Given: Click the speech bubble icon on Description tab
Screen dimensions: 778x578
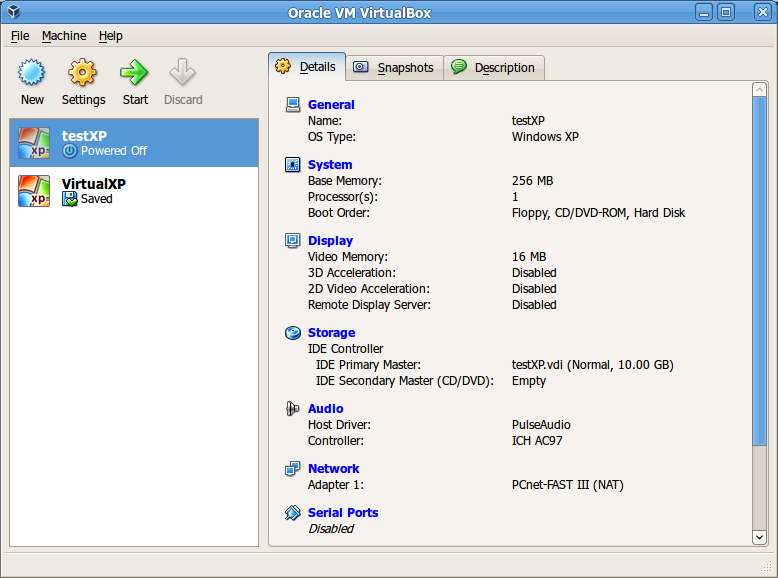Looking at the screenshot, I should [459, 66].
